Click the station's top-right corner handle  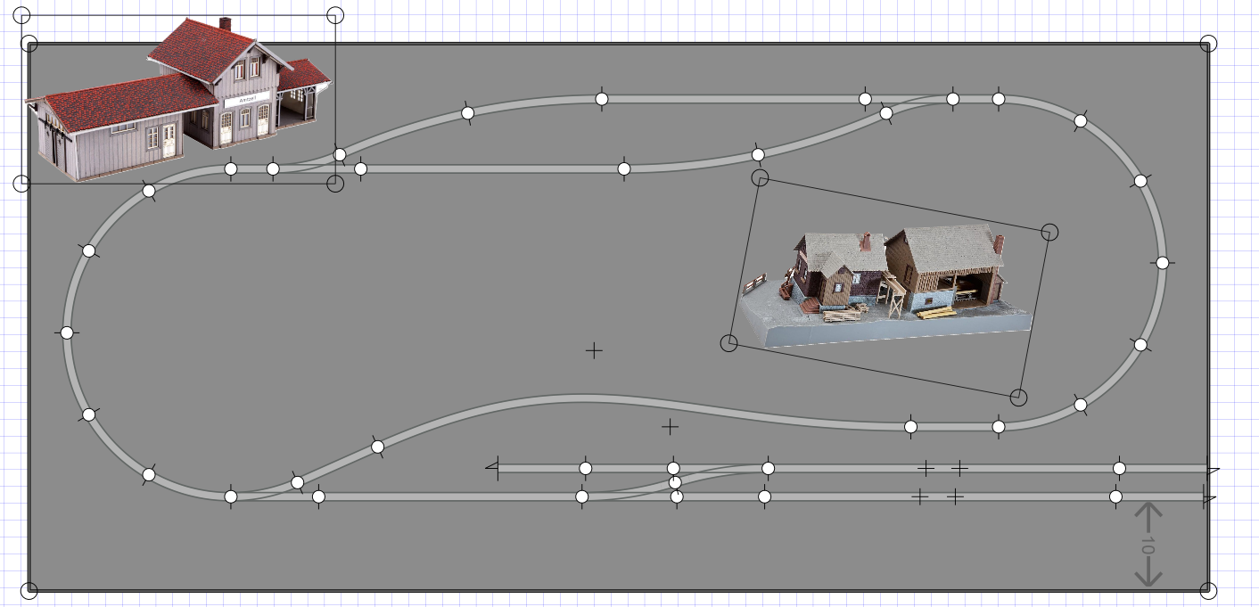point(336,15)
